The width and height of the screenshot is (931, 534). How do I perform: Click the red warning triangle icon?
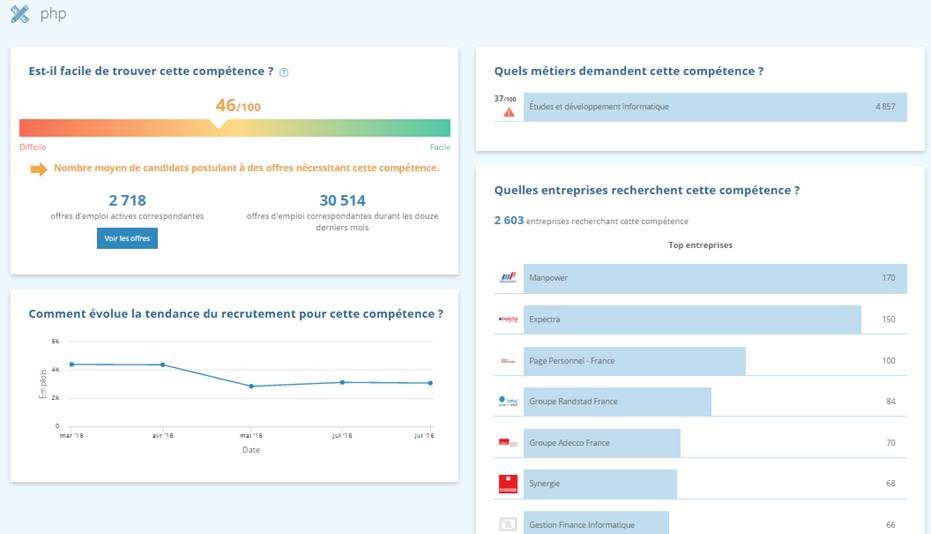[x=509, y=112]
